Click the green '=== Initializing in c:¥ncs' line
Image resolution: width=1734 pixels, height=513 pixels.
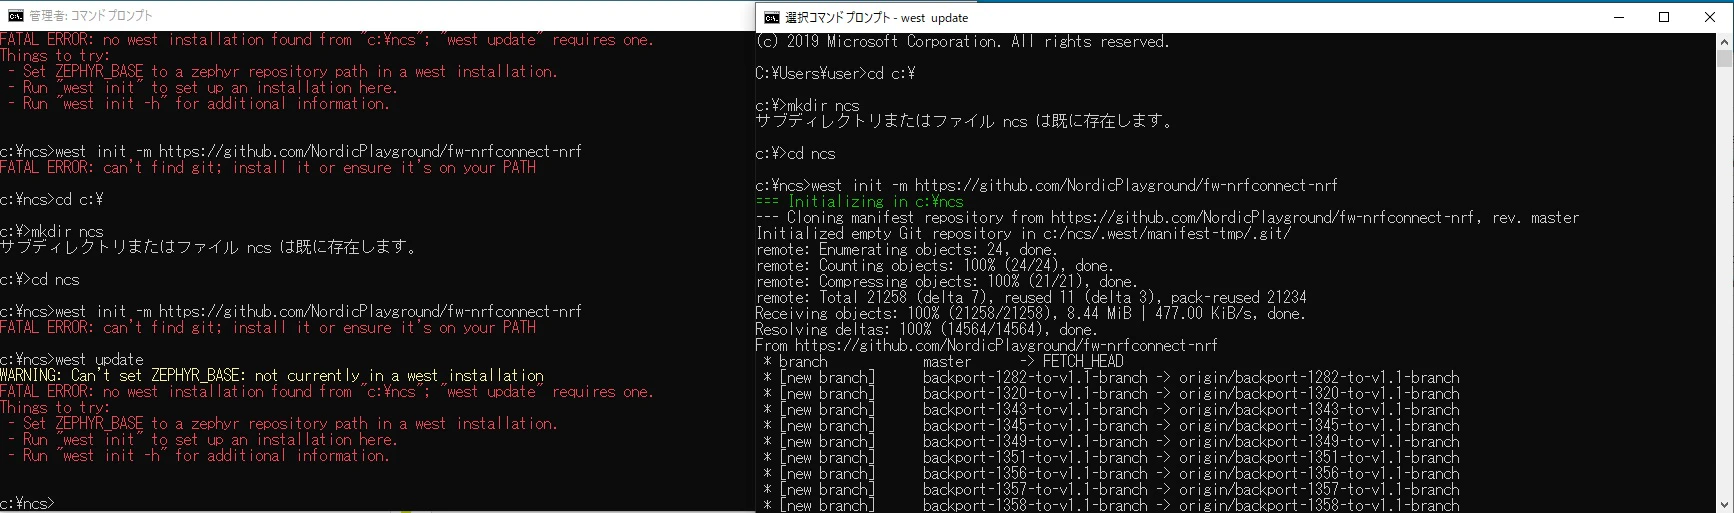pos(860,201)
